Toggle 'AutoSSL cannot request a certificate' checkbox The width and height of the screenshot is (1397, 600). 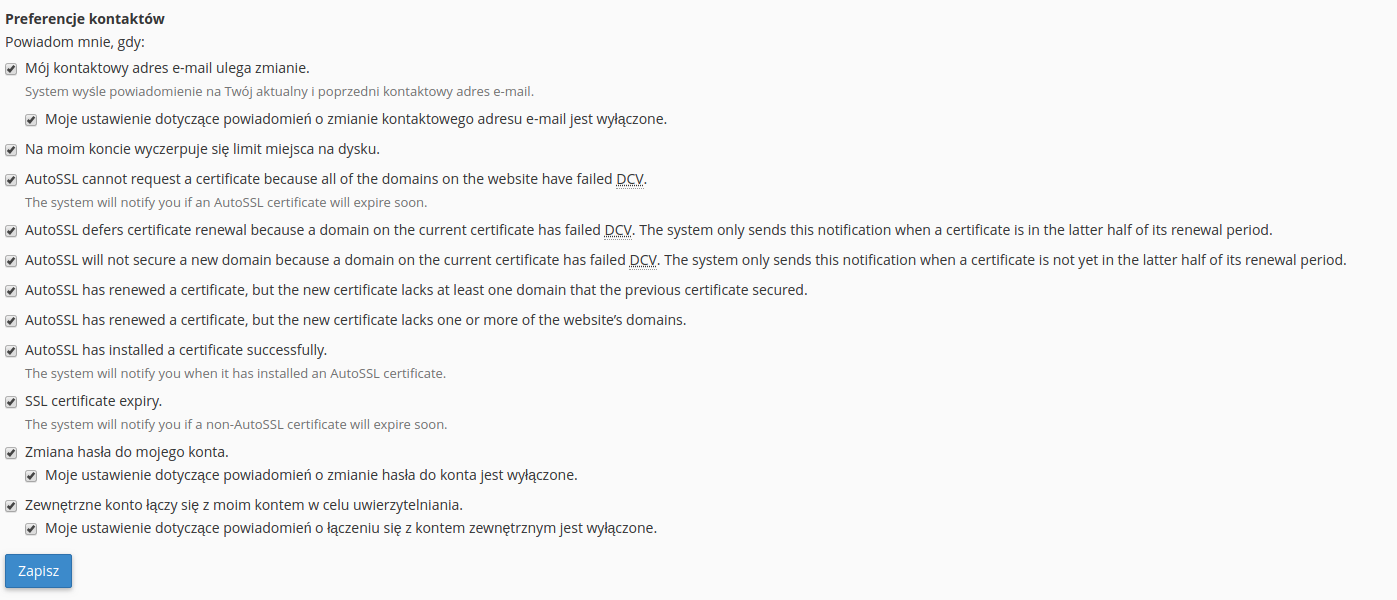click(x=11, y=180)
